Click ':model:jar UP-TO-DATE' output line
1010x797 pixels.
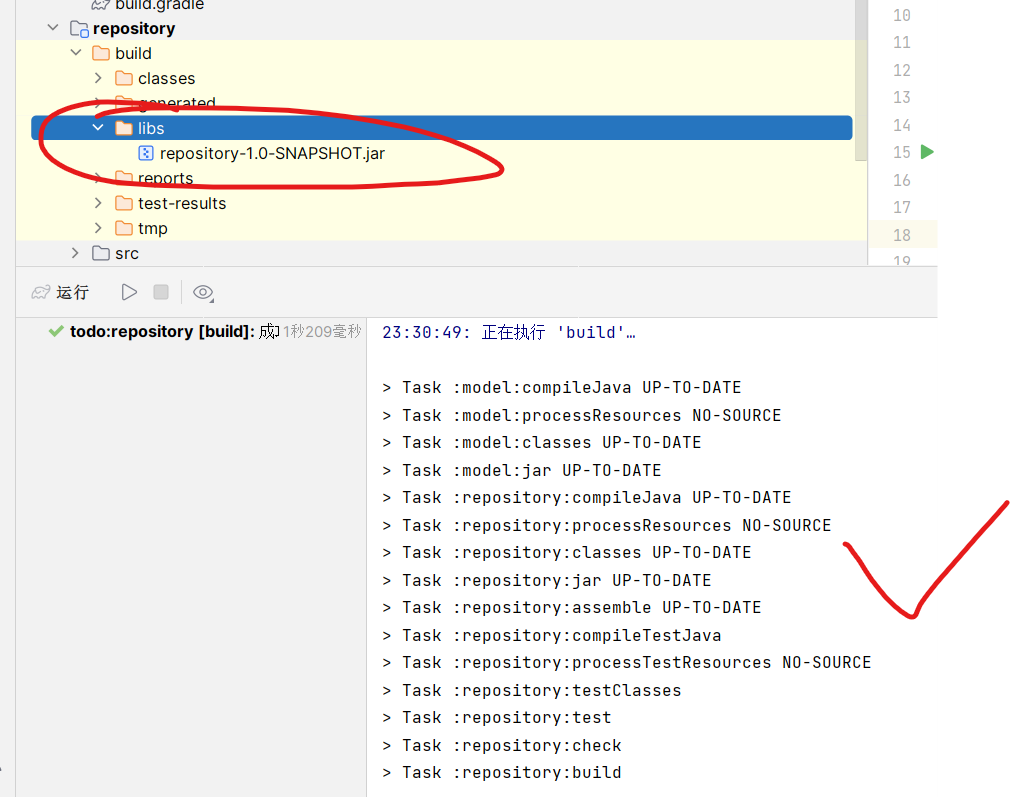522,470
